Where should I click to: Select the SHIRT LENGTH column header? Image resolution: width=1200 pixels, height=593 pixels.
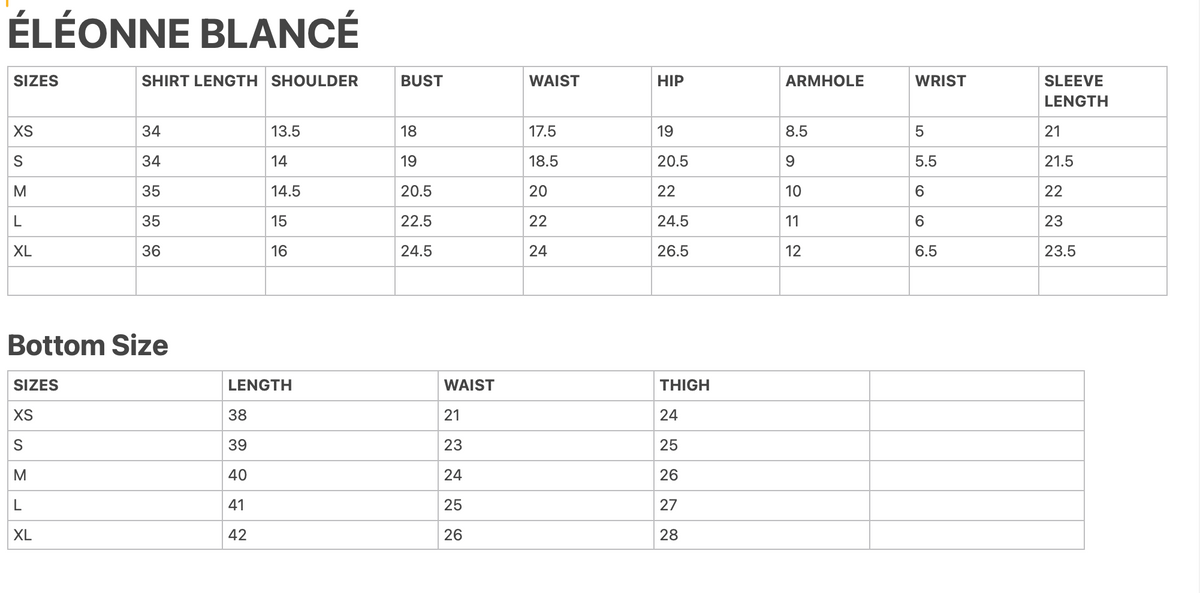(x=199, y=81)
